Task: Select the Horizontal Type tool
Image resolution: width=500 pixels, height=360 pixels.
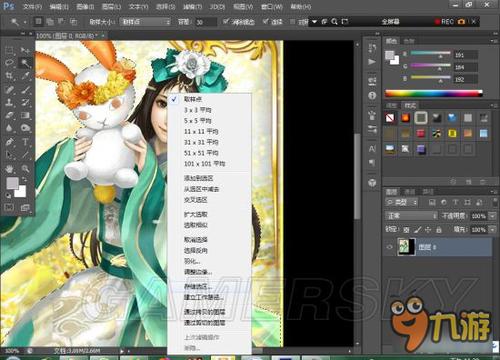Action: click(x=25, y=142)
